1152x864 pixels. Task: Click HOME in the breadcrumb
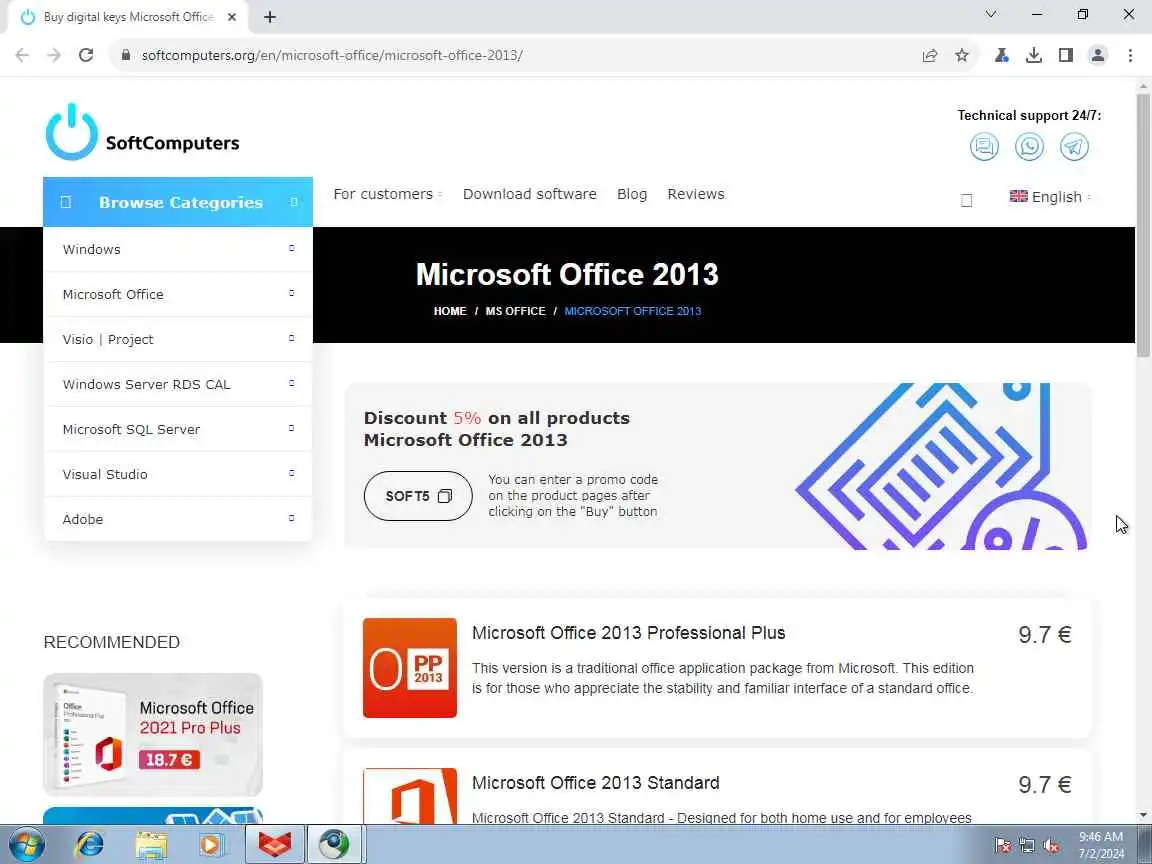click(x=450, y=311)
